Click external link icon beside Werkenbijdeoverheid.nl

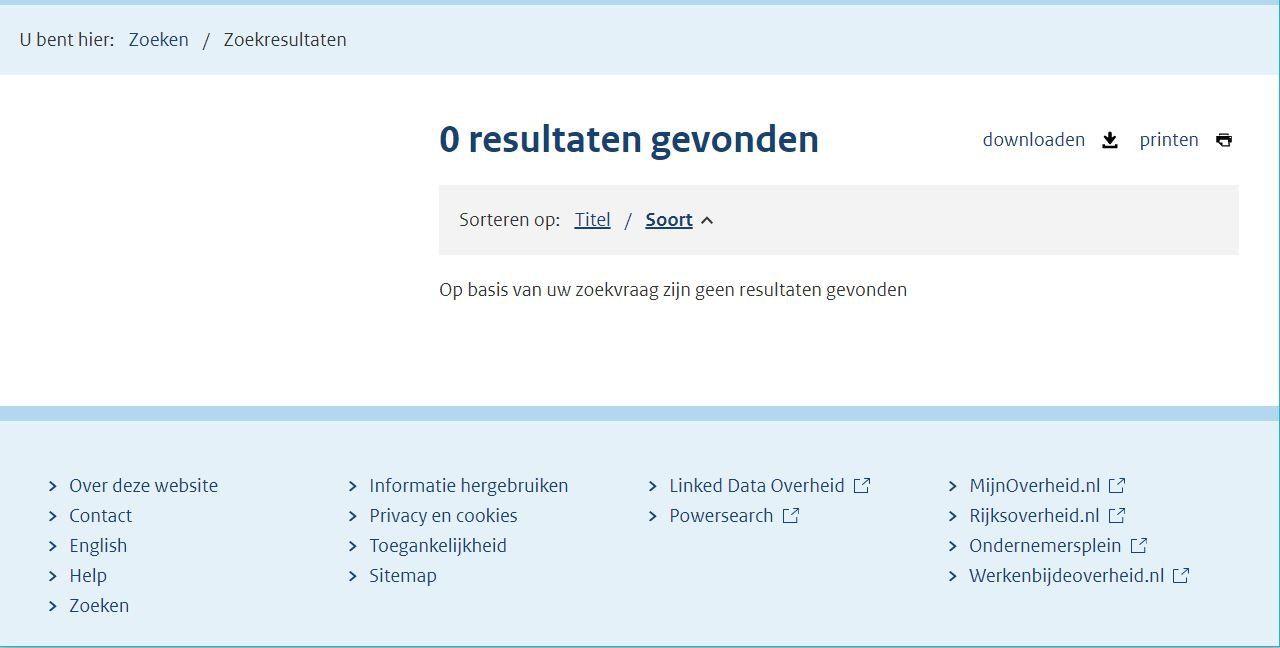[1181, 575]
